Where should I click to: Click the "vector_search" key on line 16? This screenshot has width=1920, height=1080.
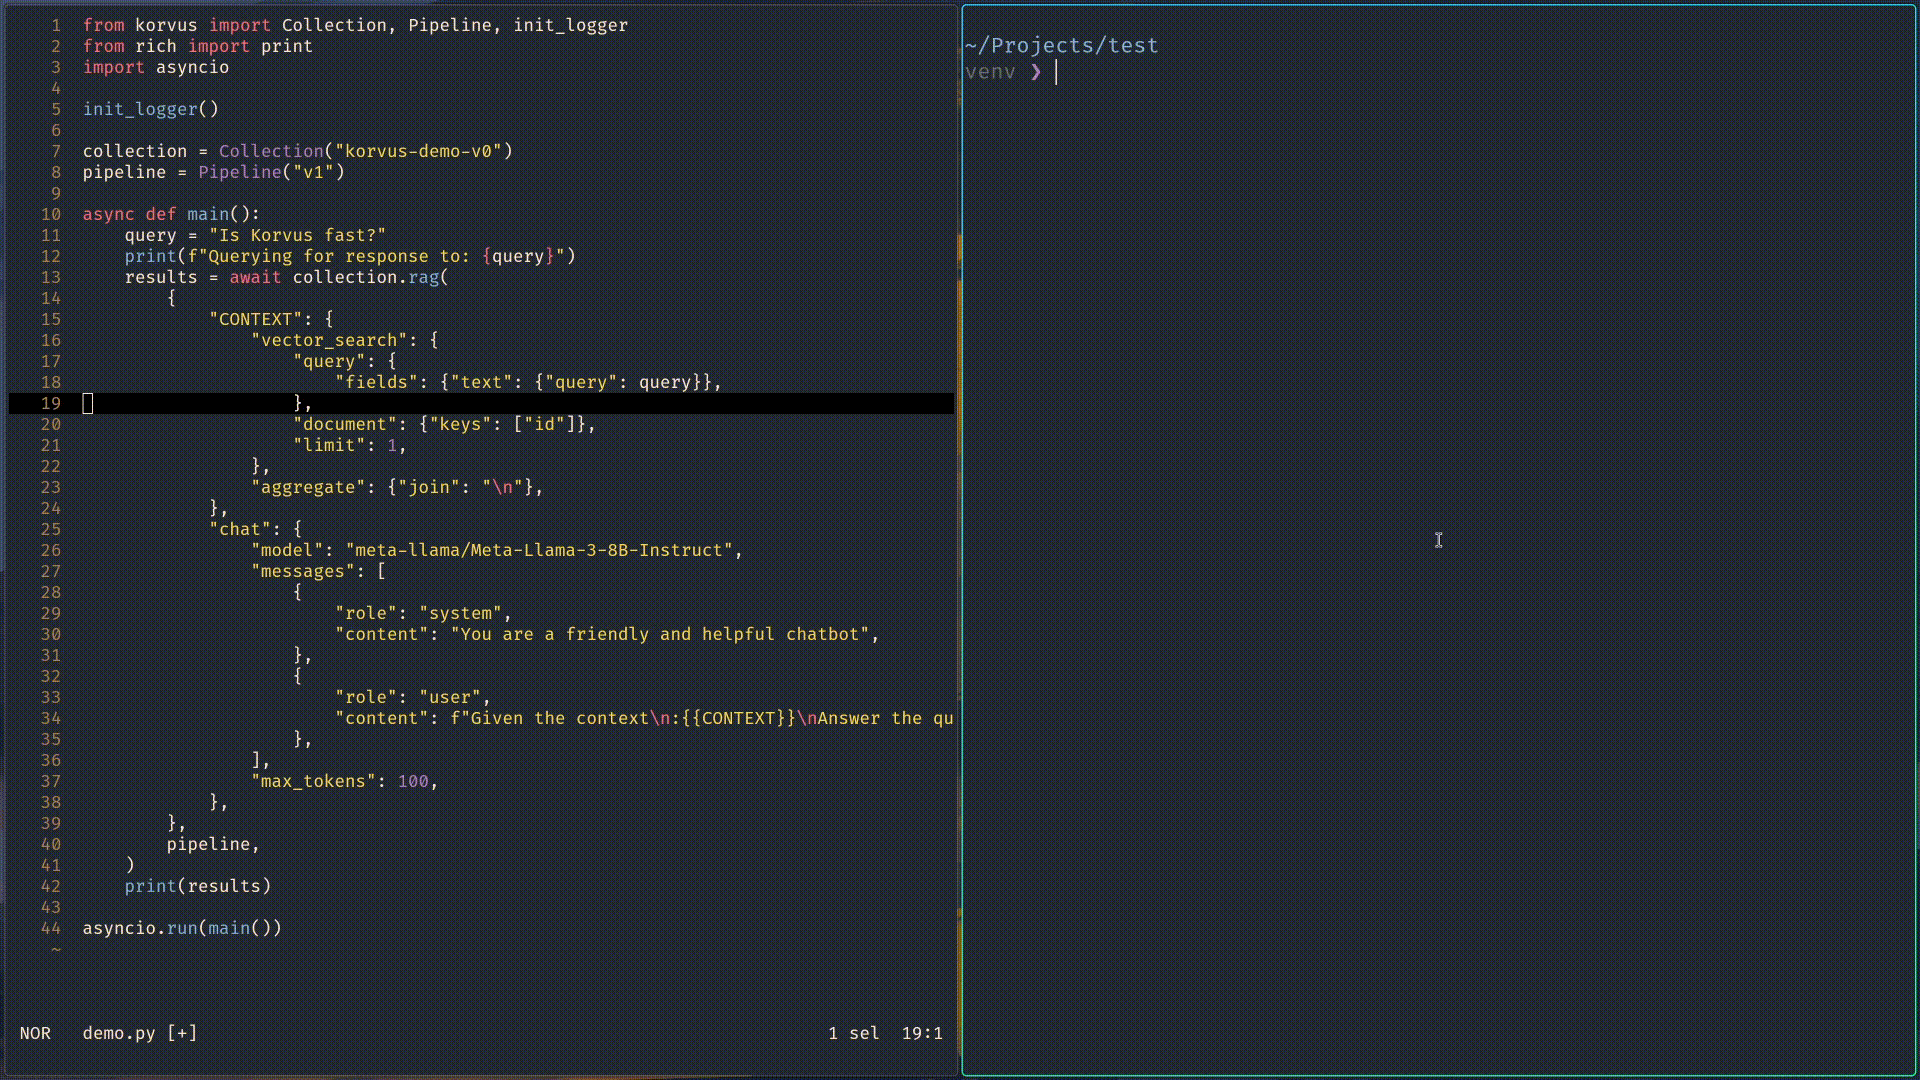tap(329, 340)
